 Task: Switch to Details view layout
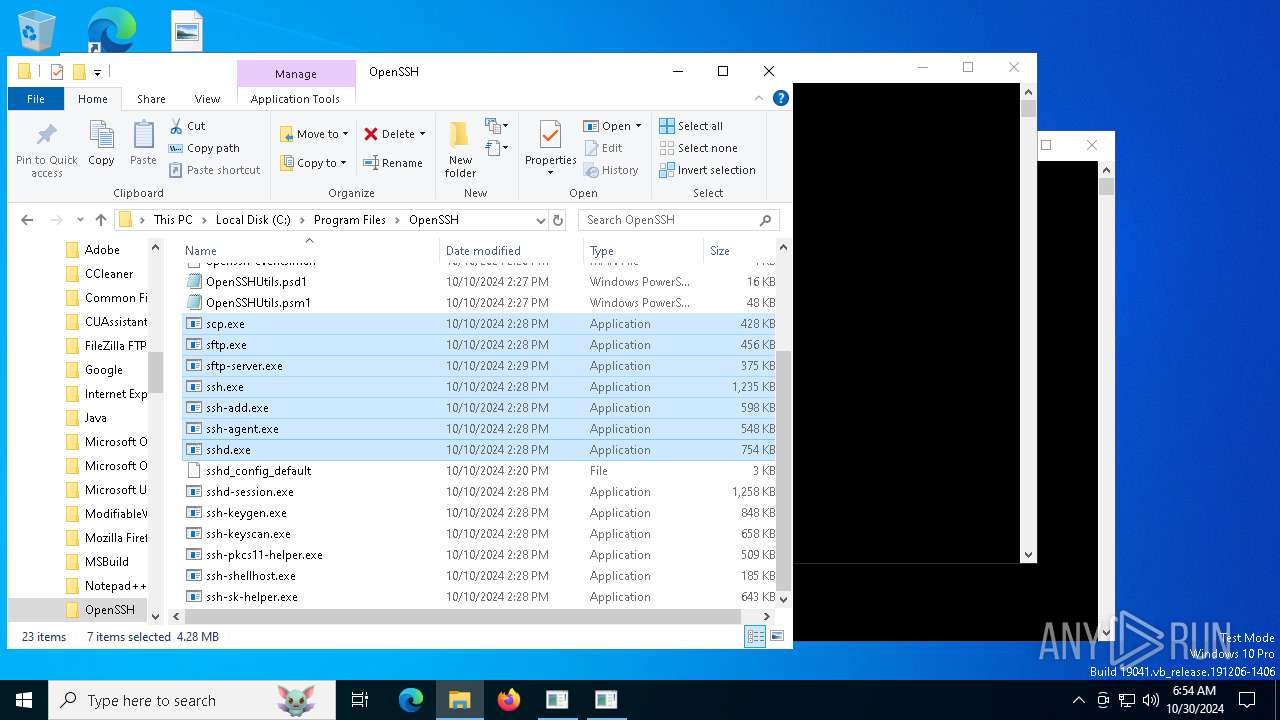(755, 636)
